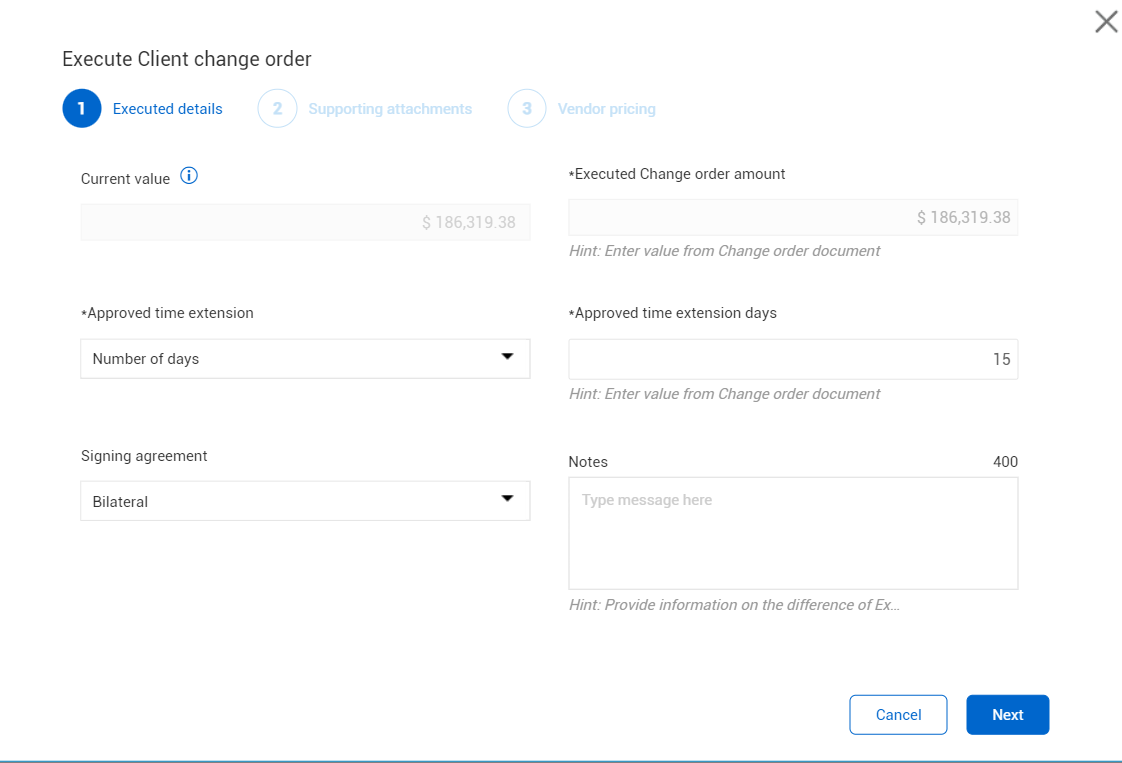Click inside the Notes message text area

(x=793, y=533)
